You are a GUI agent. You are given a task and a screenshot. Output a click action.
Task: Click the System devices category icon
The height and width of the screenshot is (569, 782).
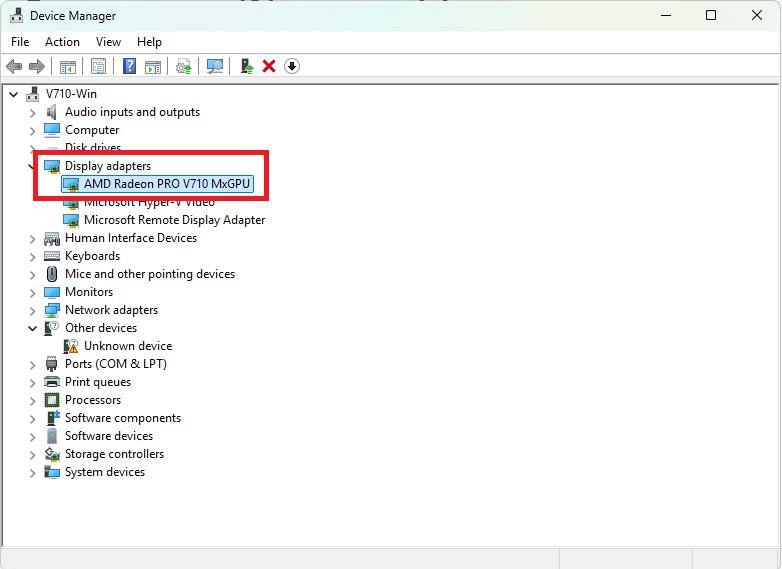point(52,472)
